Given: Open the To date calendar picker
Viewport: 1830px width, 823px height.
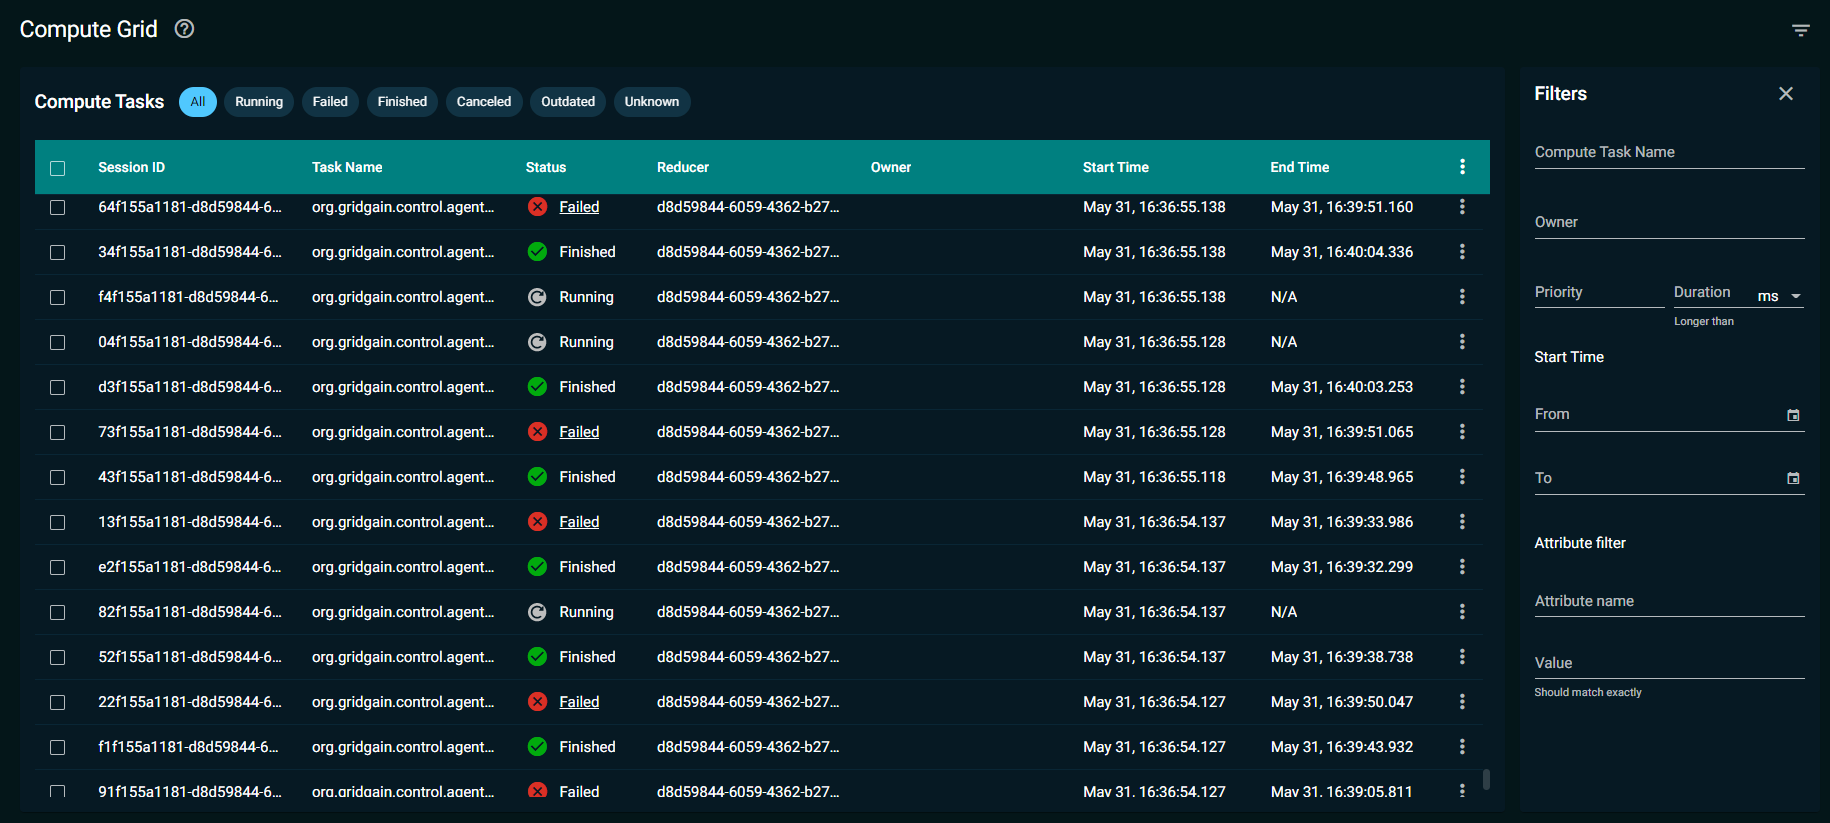Looking at the screenshot, I should pyautogui.click(x=1793, y=479).
